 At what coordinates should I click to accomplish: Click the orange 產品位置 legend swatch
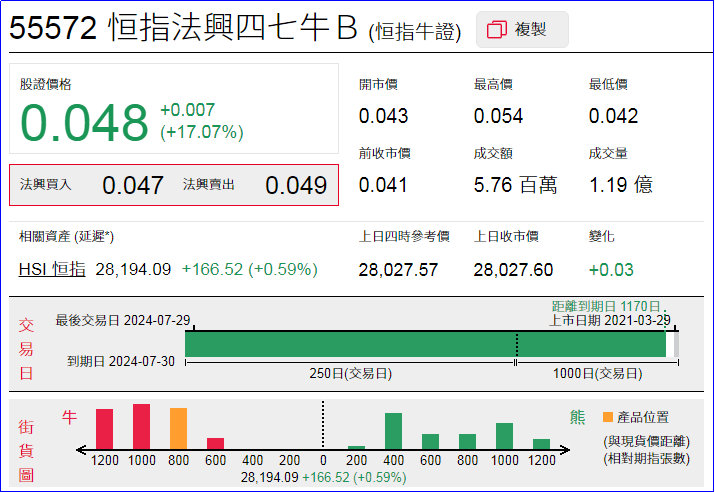[x=607, y=417]
